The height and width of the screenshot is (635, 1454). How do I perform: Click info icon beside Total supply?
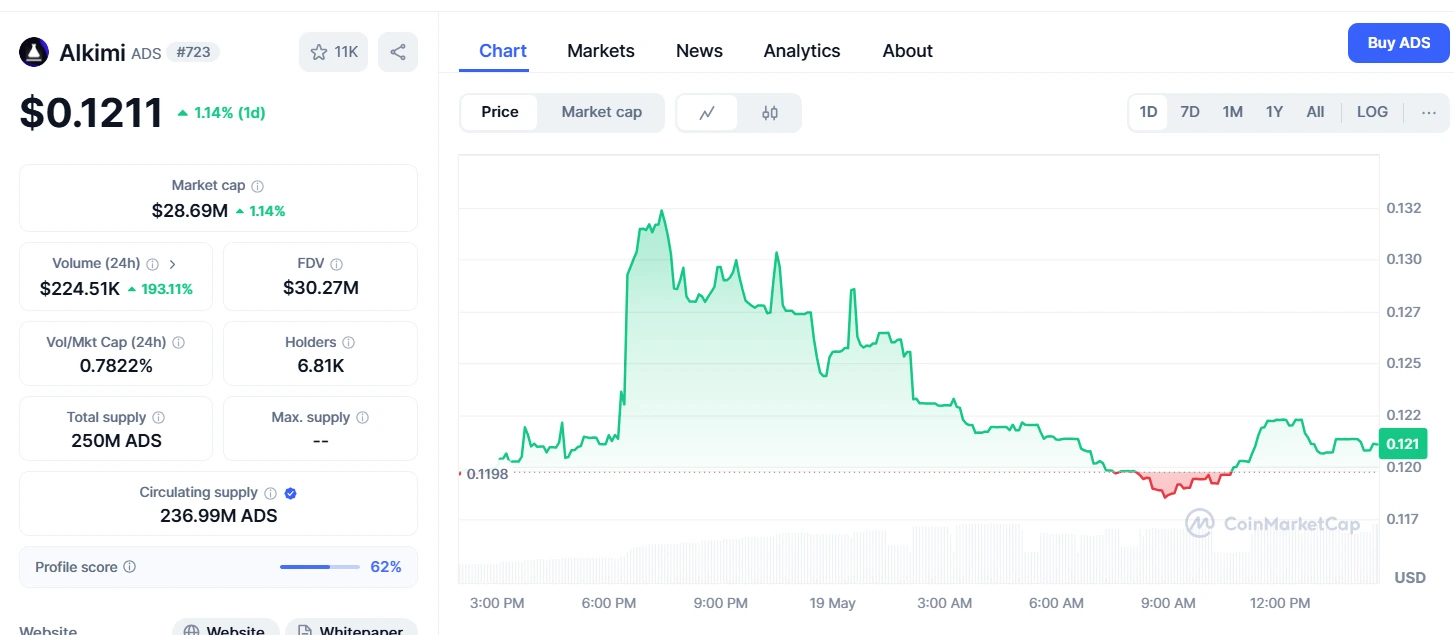click(x=158, y=417)
